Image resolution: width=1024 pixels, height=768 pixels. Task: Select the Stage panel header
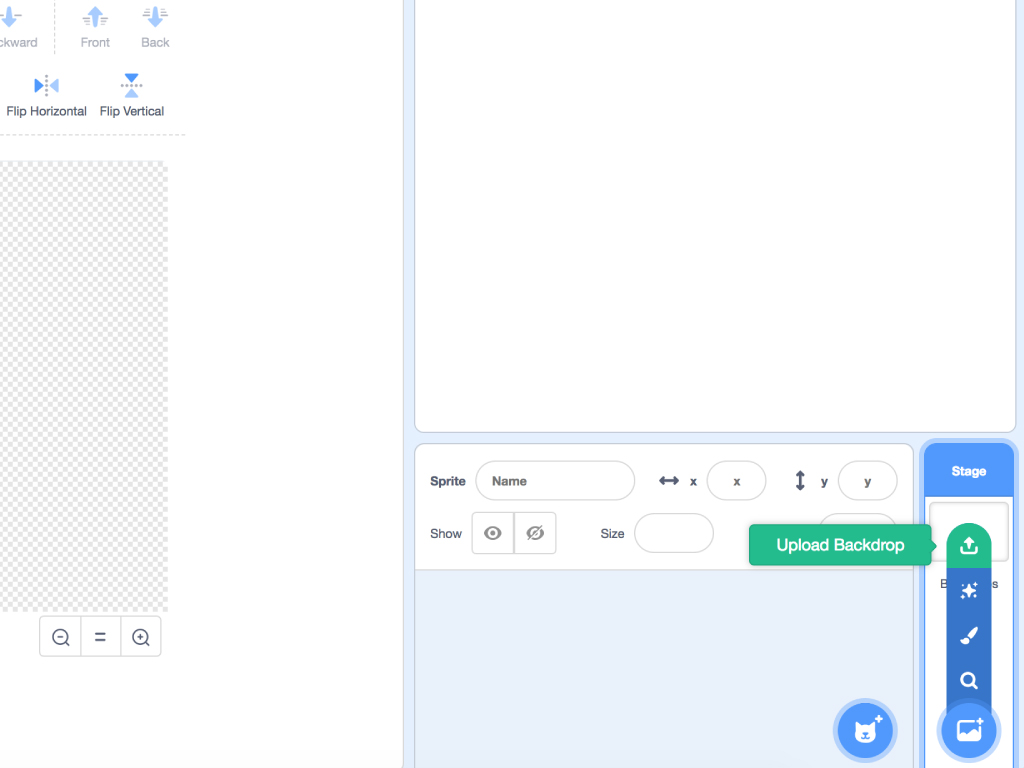968,471
